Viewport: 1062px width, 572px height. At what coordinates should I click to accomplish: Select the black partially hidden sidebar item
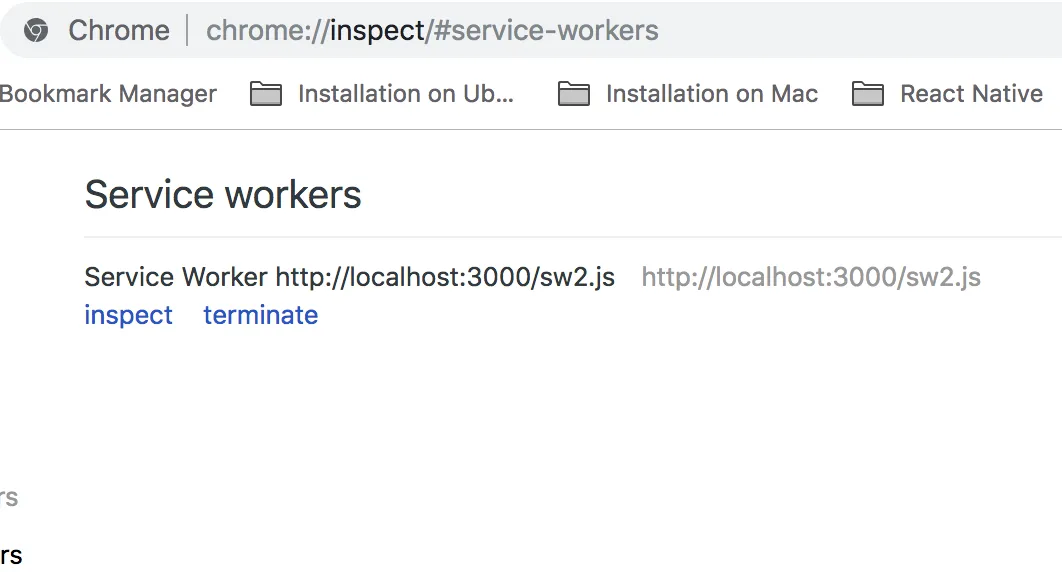tap(10, 555)
